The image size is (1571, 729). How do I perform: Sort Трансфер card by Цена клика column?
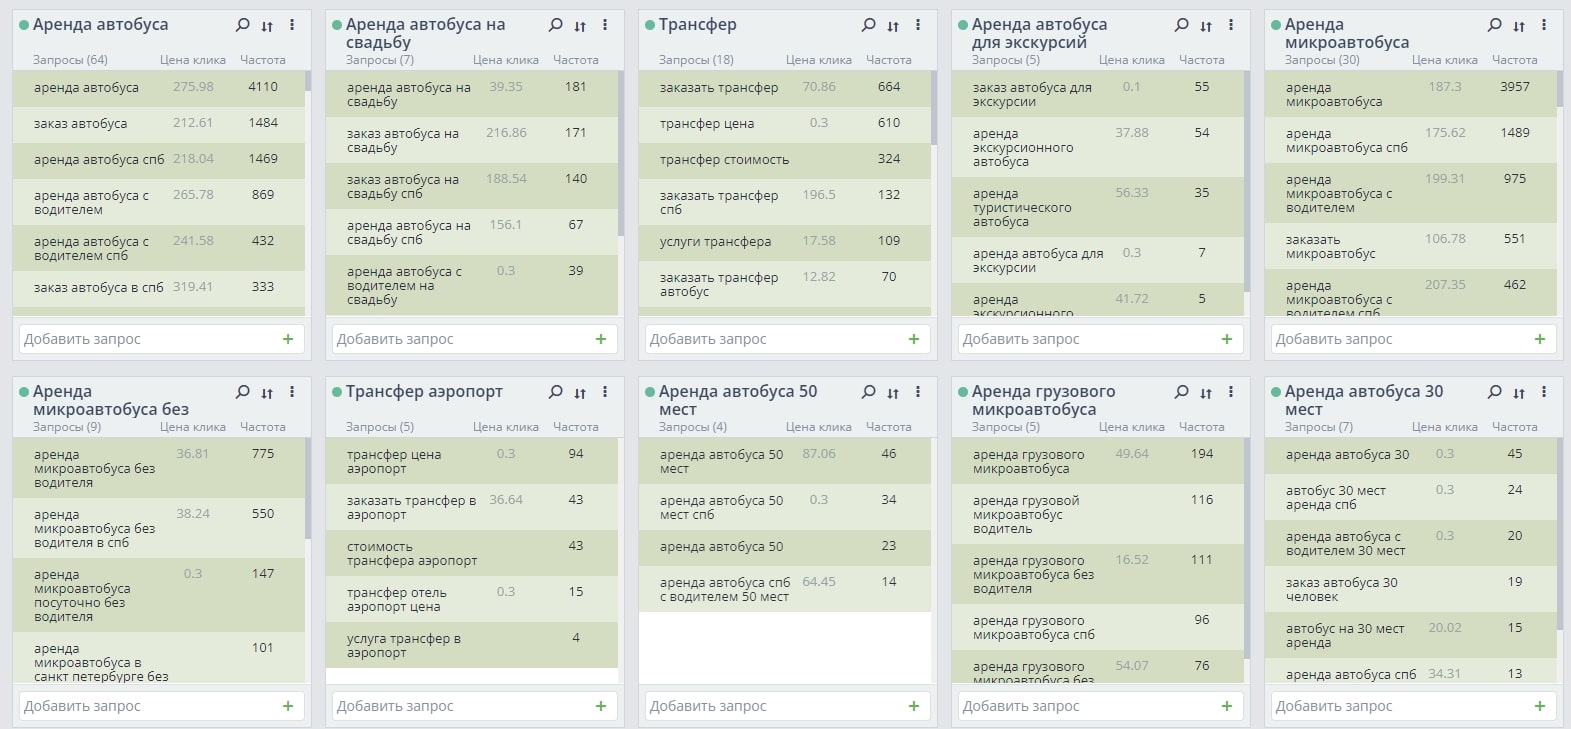818,60
